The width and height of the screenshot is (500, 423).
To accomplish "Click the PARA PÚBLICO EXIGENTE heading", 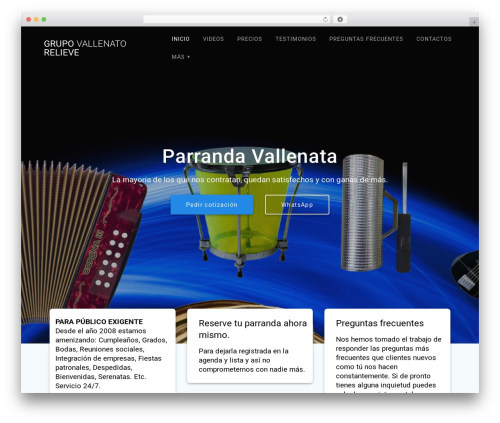I will pos(99,322).
